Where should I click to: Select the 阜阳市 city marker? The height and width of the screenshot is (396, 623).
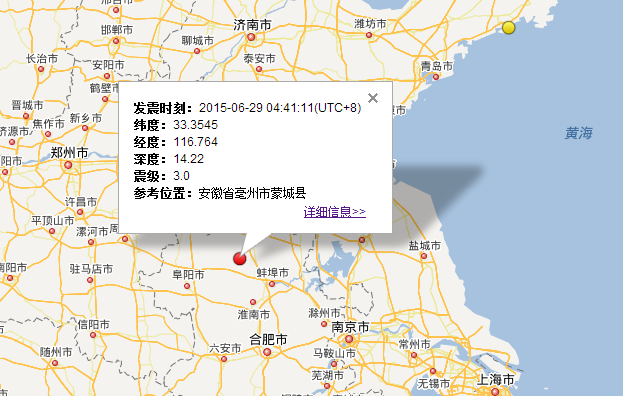pos(187,286)
